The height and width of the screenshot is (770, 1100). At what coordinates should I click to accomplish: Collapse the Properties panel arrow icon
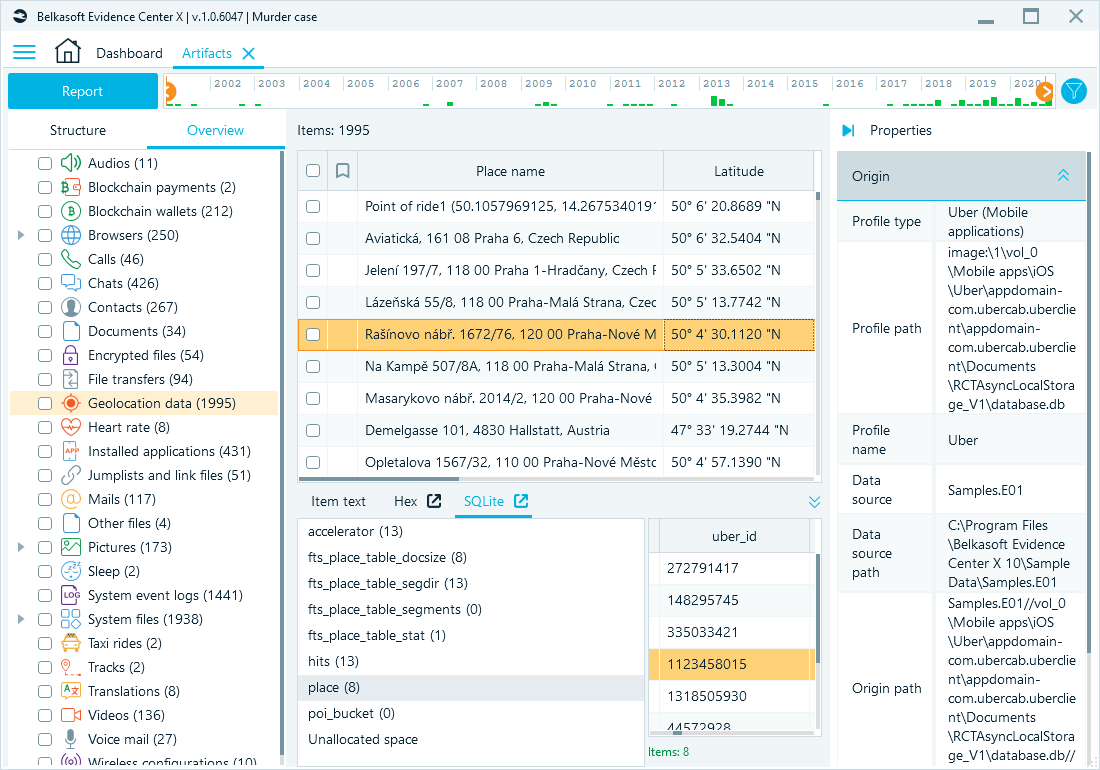pos(848,130)
